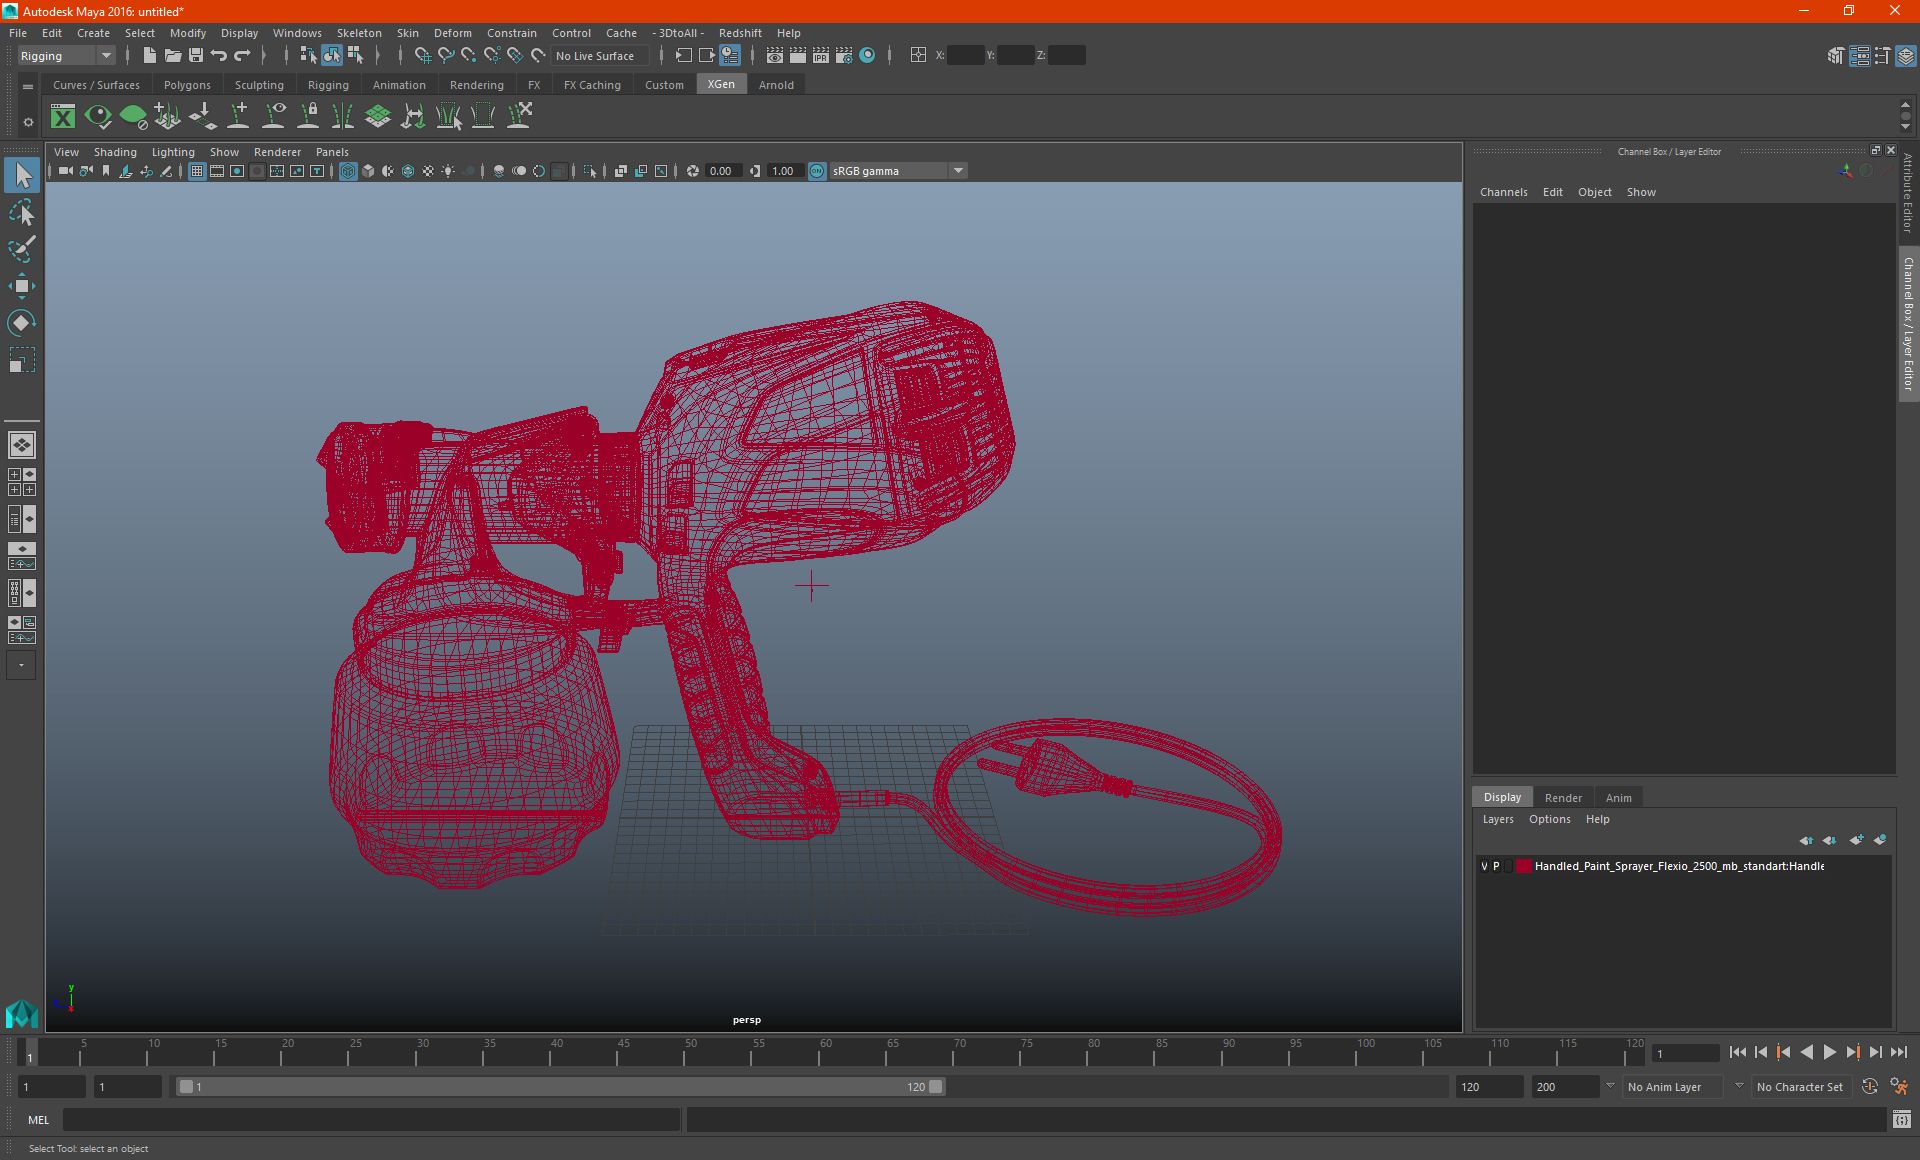Toggle visibility V for Handled_Paint_Sprayer layer
1920x1160 pixels.
click(1483, 865)
